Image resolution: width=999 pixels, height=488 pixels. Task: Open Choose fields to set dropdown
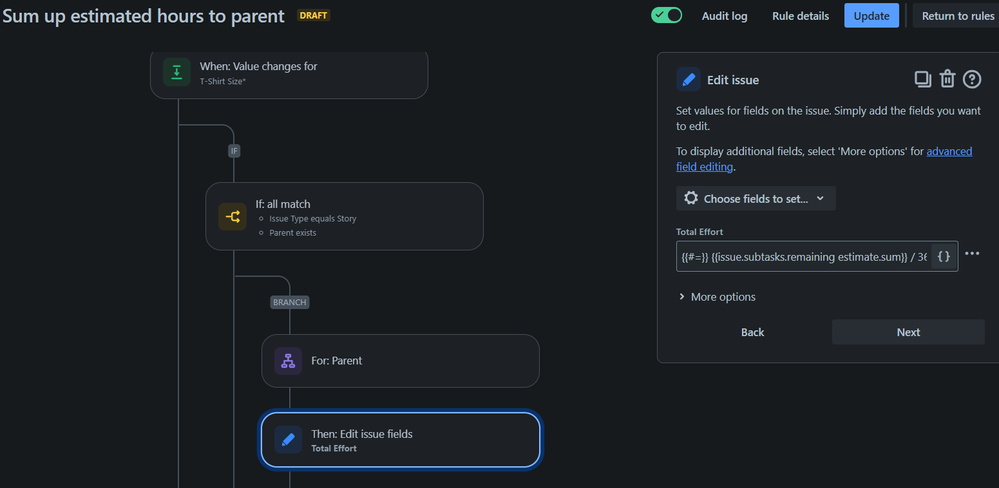pyautogui.click(x=756, y=198)
